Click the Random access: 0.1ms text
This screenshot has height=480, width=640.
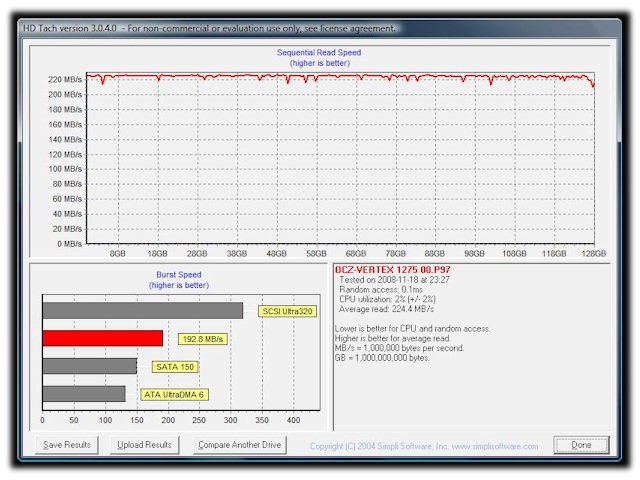coord(381,289)
